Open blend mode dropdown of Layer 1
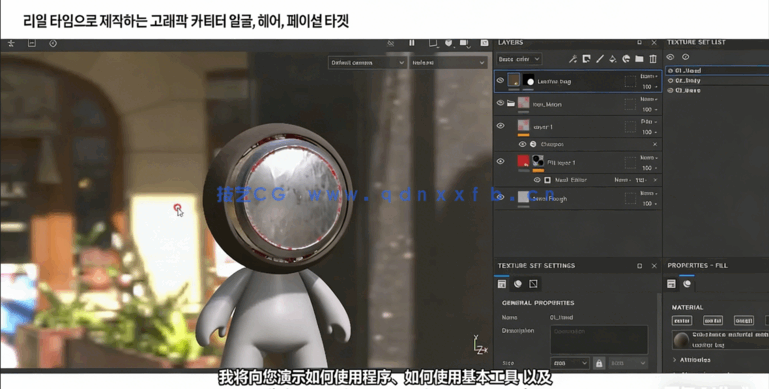The image size is (769, 389). (649, 122)
